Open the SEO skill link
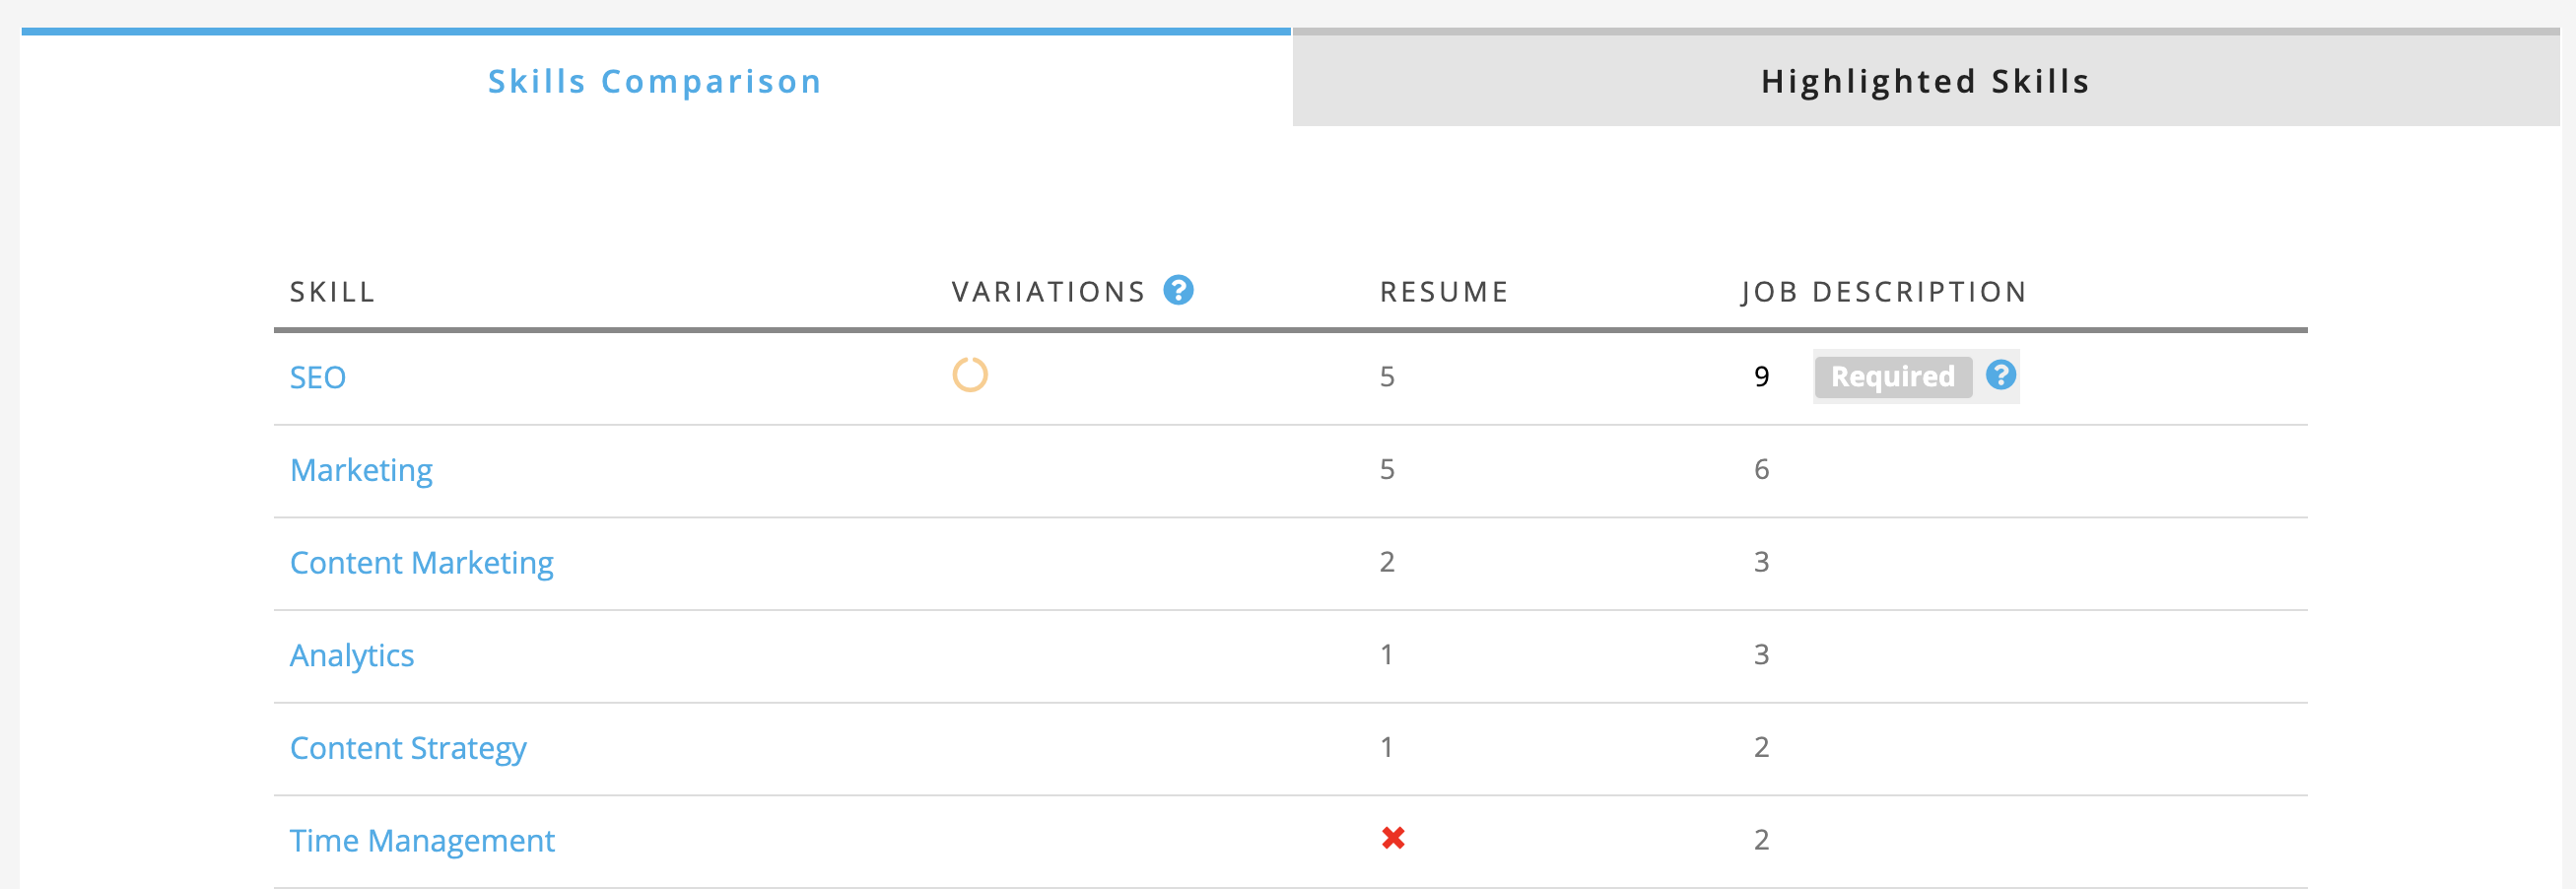 click(318, 377)
